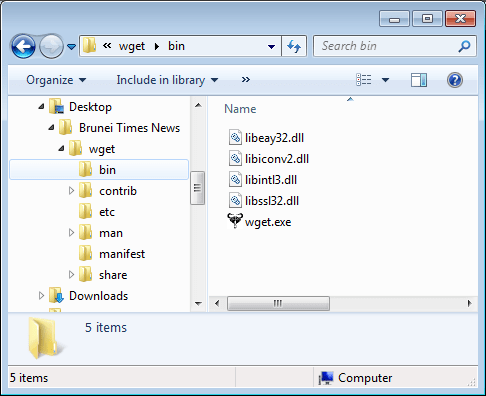Click the libiconv2.dll file name
Screen dimensions: 486x396
tap(277, 159)
